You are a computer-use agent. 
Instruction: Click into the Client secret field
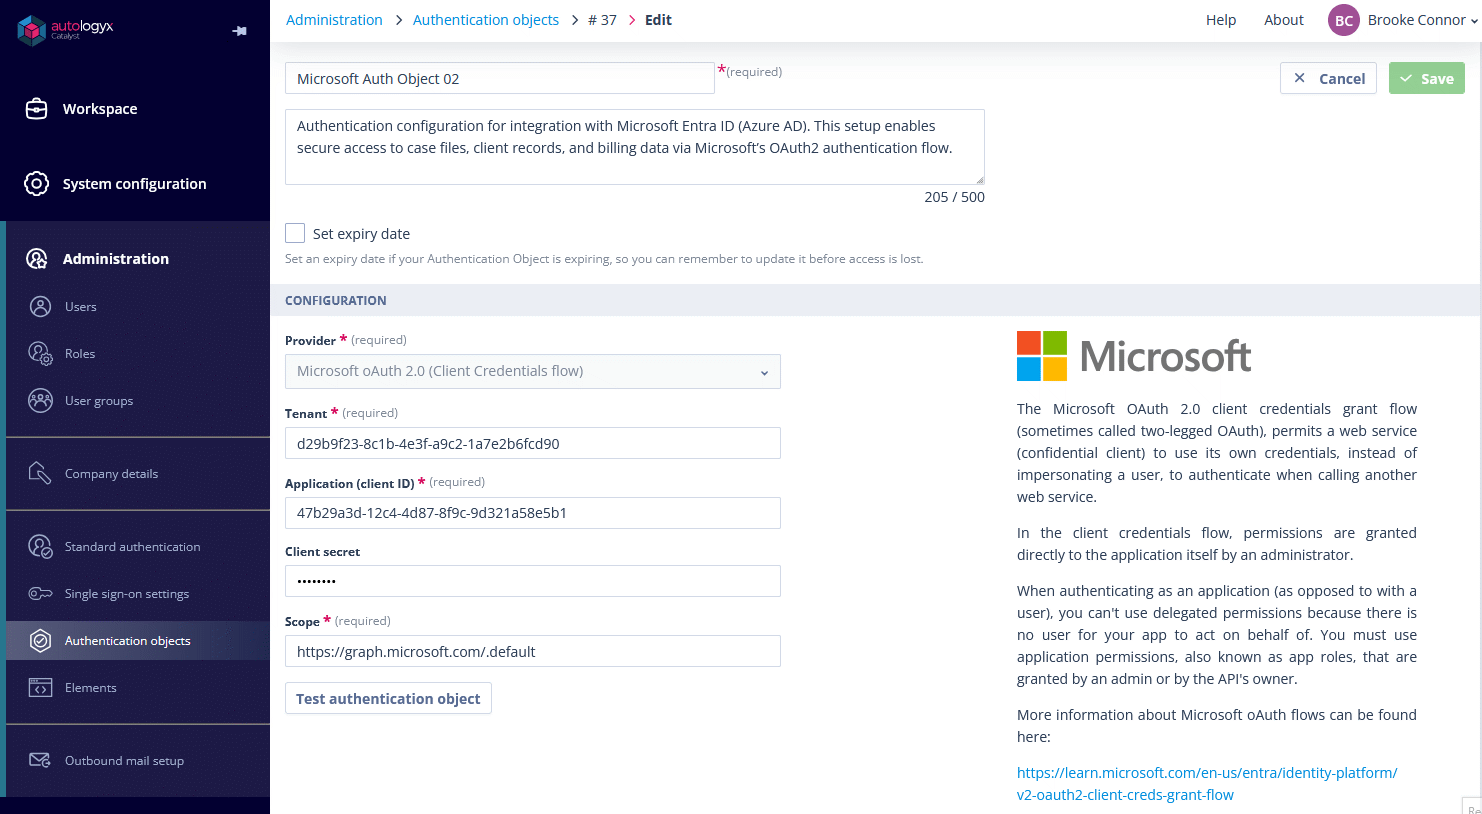click(x=533, y=581)
